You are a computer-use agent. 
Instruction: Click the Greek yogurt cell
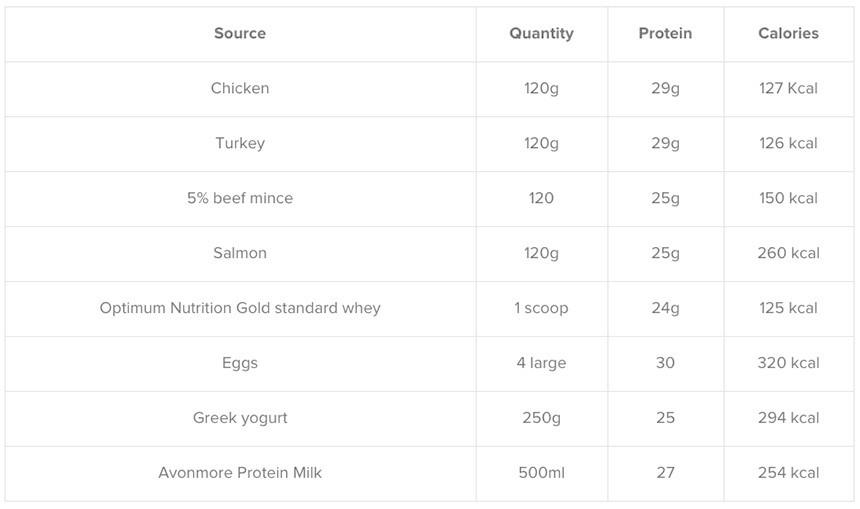(240, 418)
